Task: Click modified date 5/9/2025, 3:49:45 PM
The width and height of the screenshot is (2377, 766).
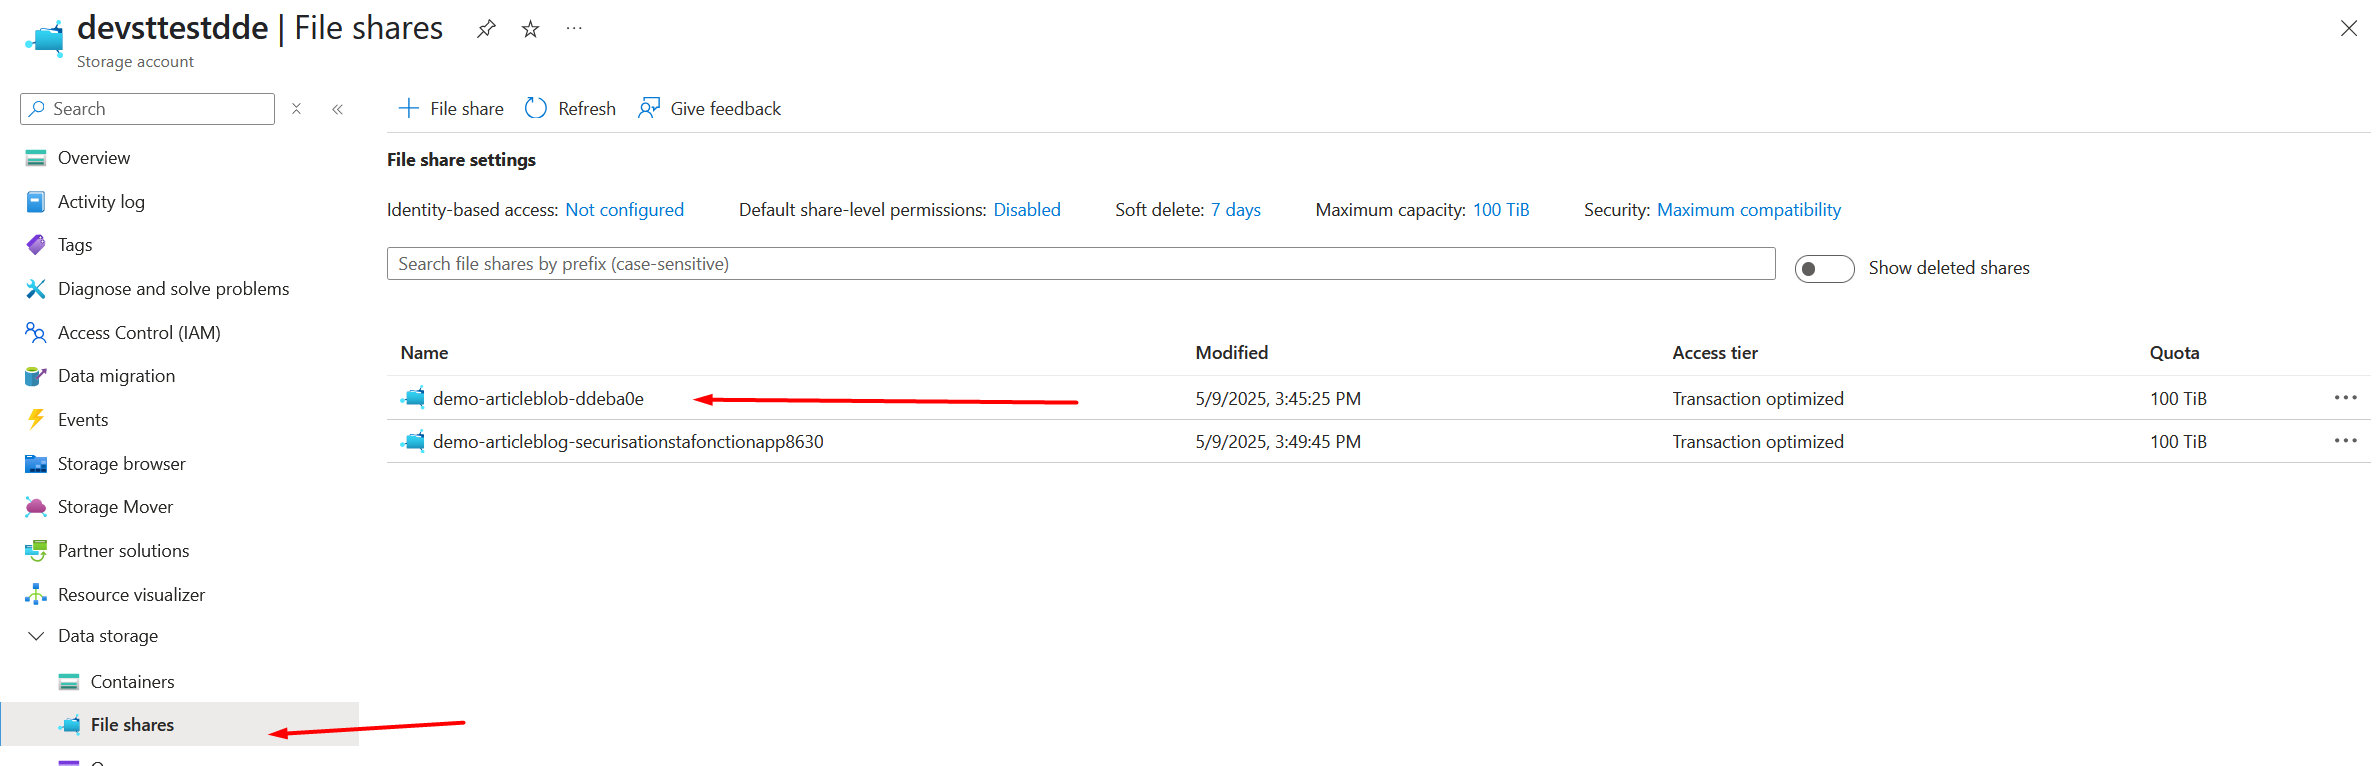Action: coord(1278,442)
